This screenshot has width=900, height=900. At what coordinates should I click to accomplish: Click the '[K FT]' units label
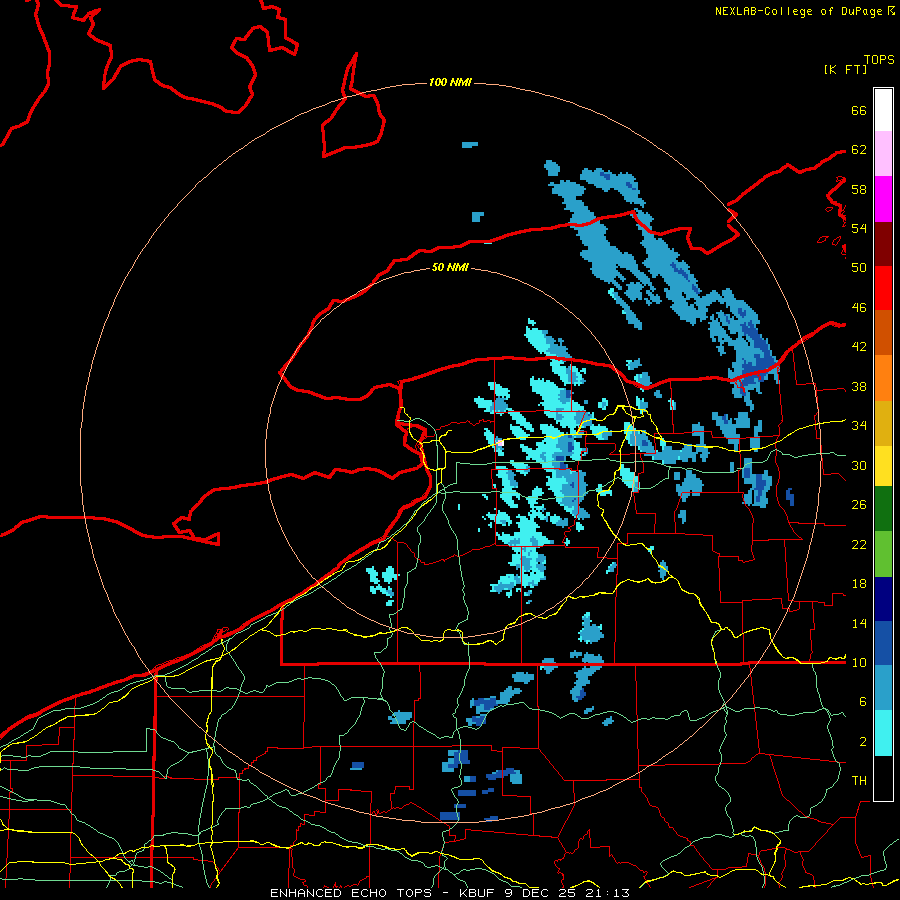pos(845,69)
